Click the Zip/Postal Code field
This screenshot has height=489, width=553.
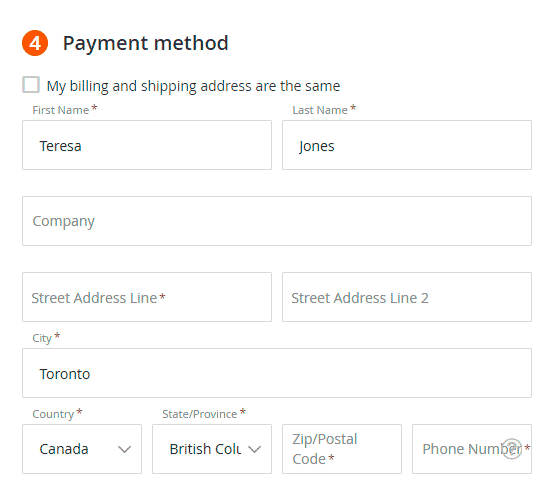342,449
